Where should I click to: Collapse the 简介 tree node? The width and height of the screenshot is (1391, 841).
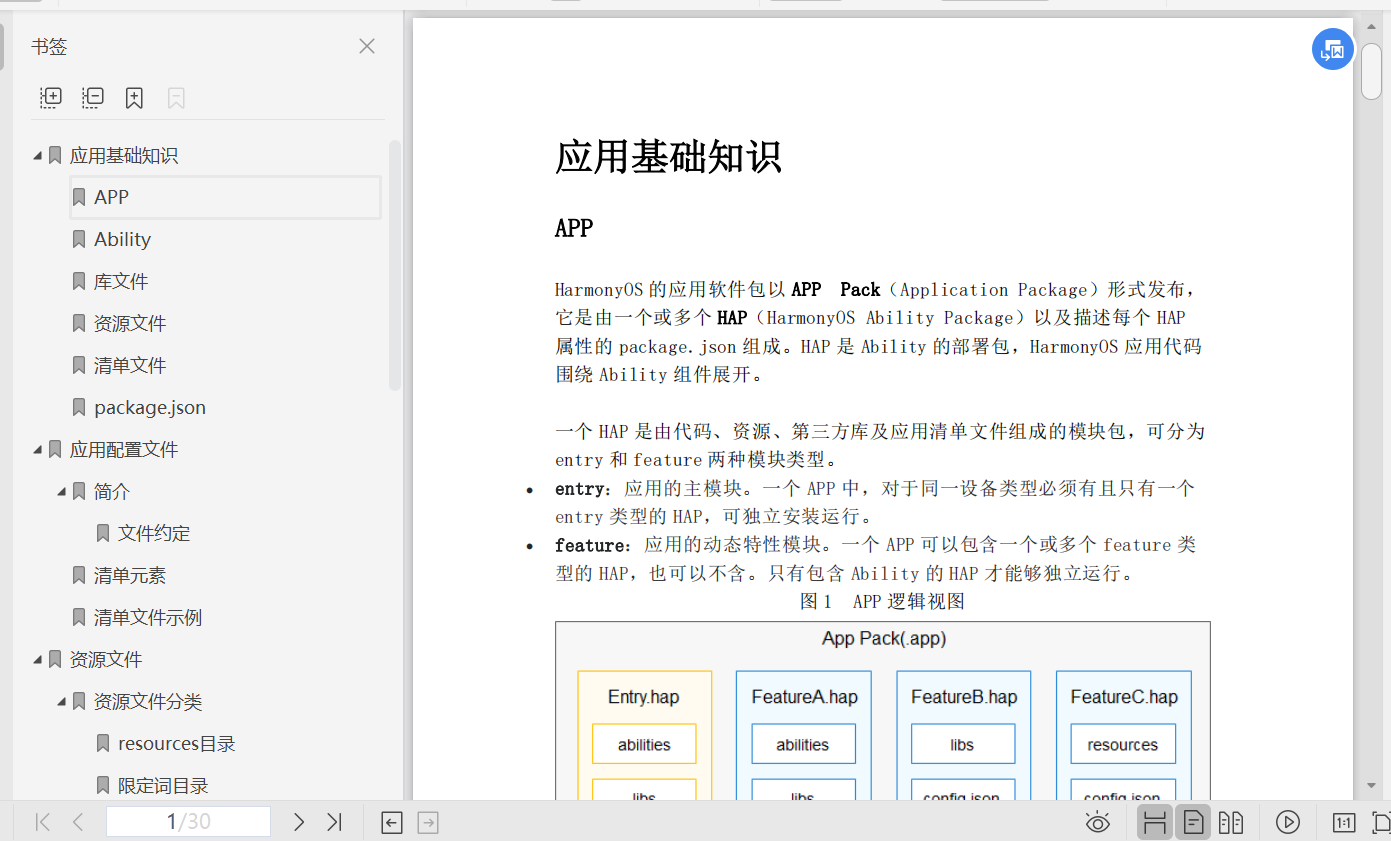62,492
